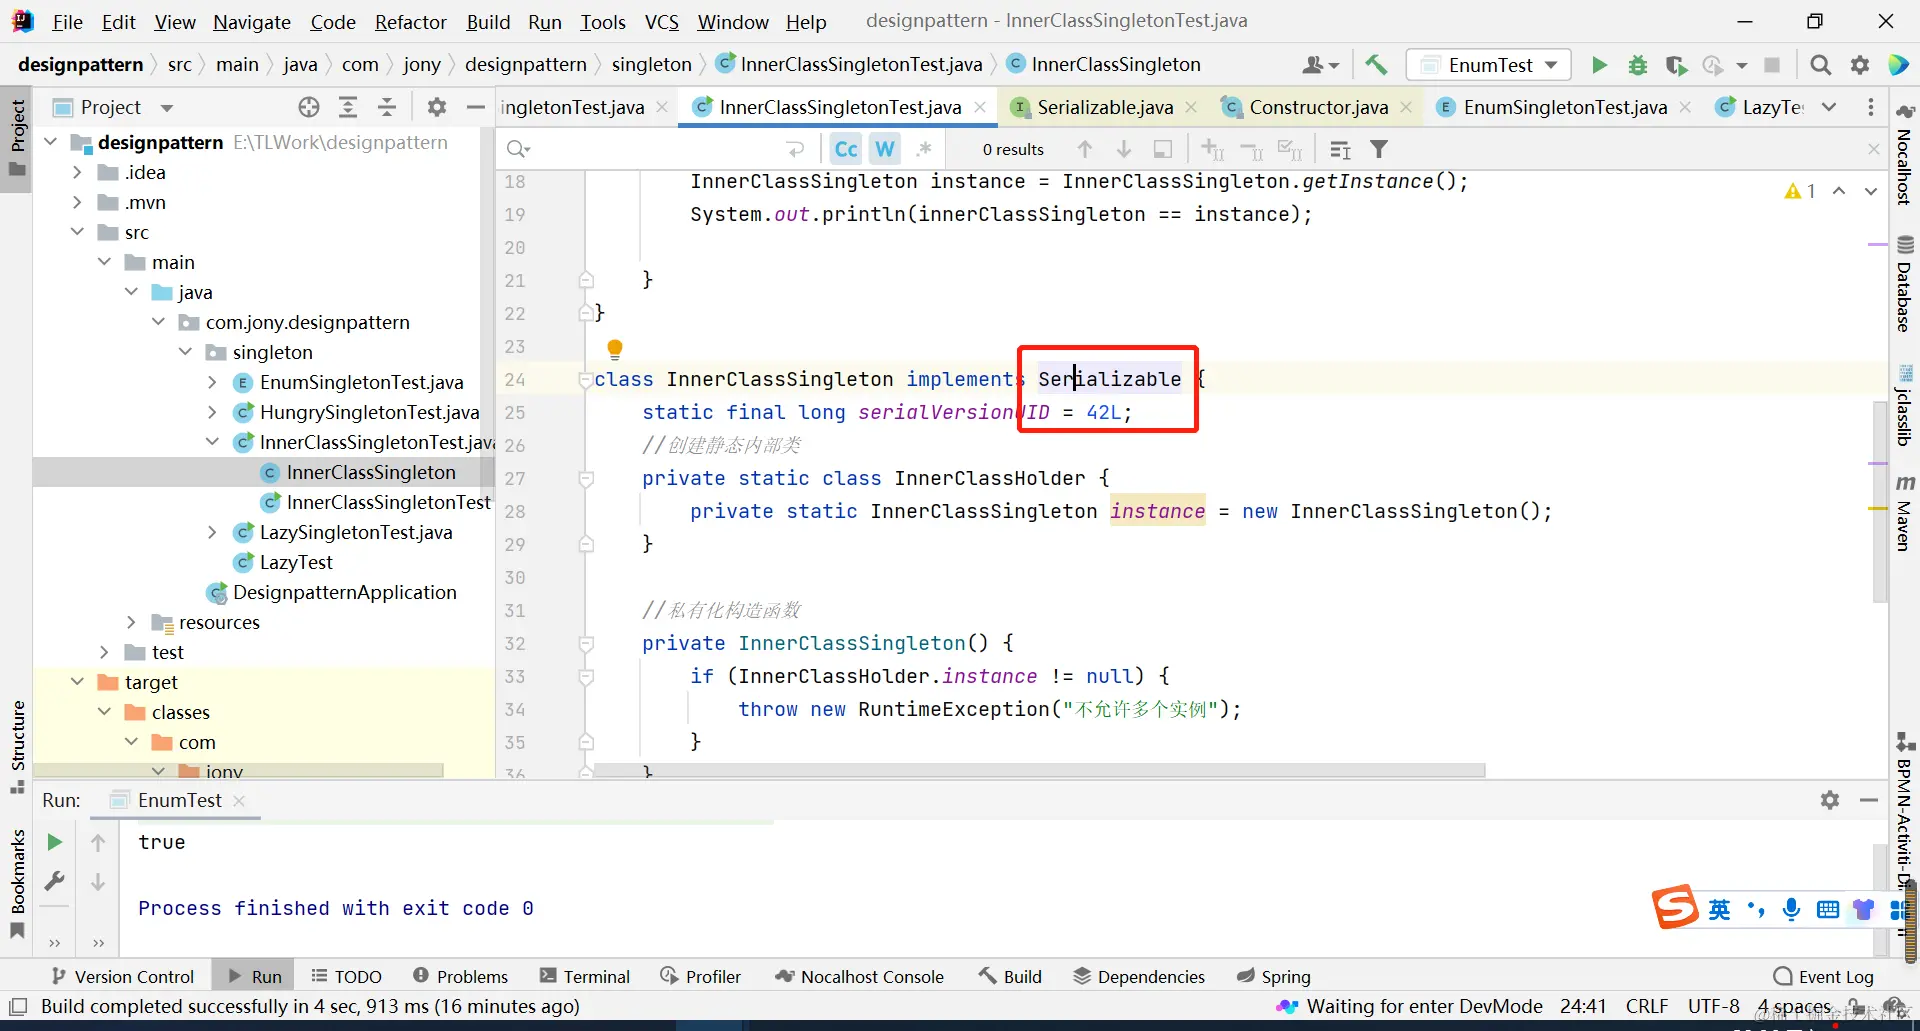Expand the .mvn folder
This screenshot has height=1031, width=1920.
77,202
